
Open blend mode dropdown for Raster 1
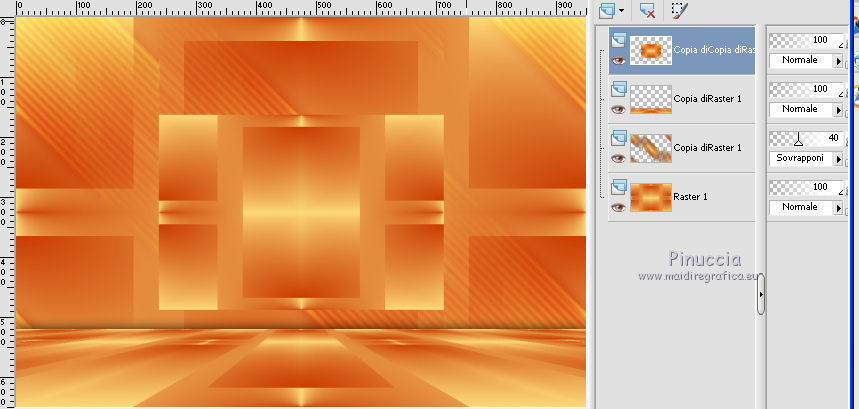(838, 208)
